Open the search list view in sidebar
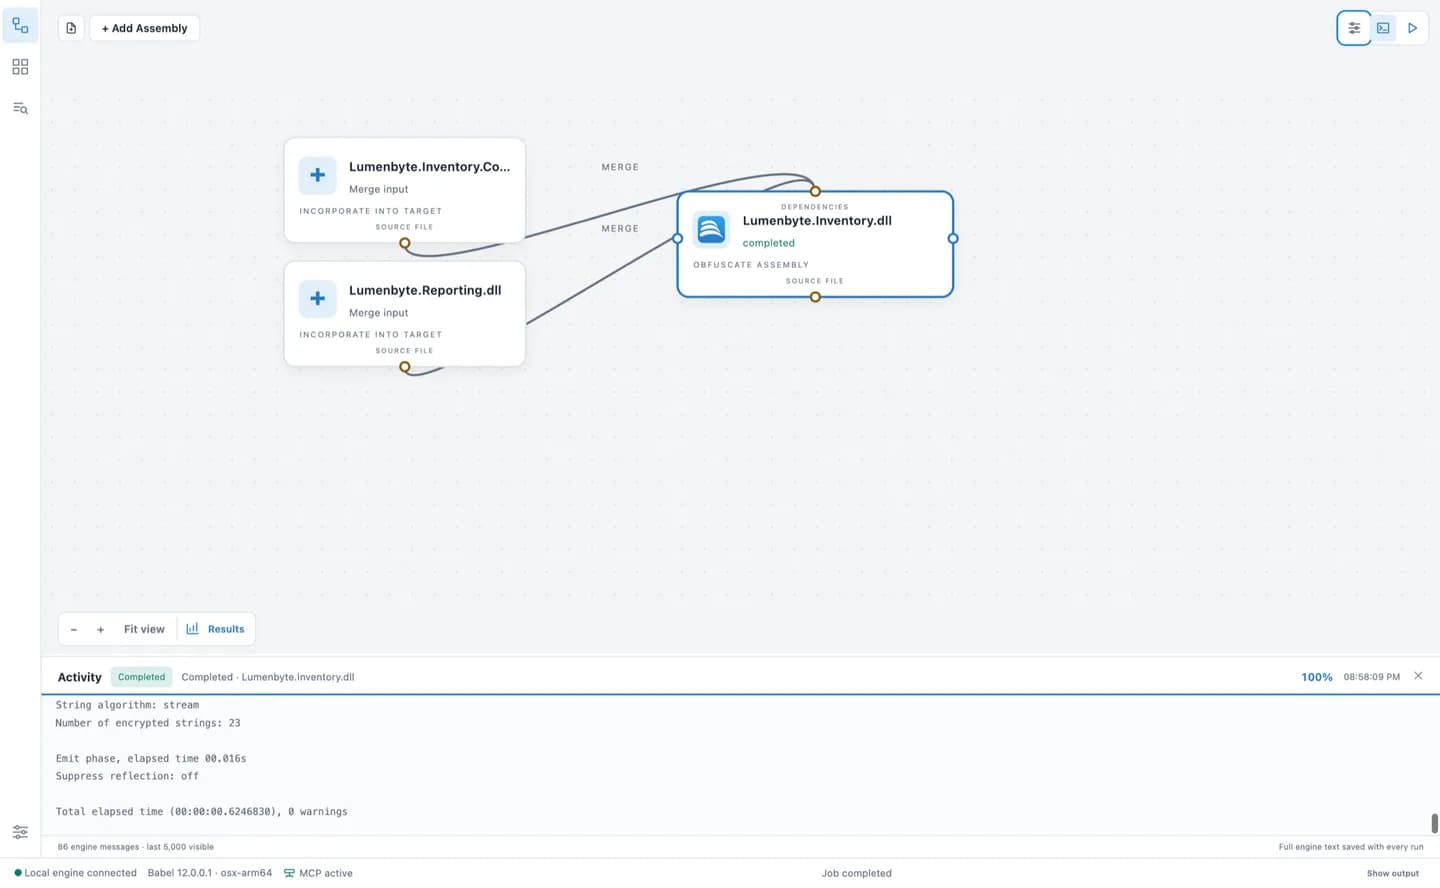1440x888 pixels. pyautogui.click(x=20, y=108)
